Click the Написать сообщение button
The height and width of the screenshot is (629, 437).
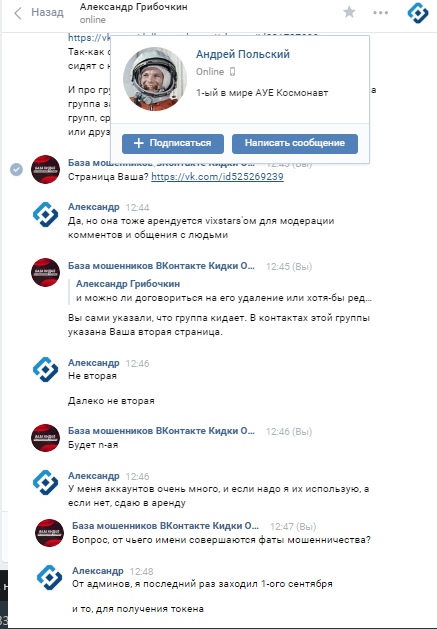pyautogui.click(x=295, y=144)
